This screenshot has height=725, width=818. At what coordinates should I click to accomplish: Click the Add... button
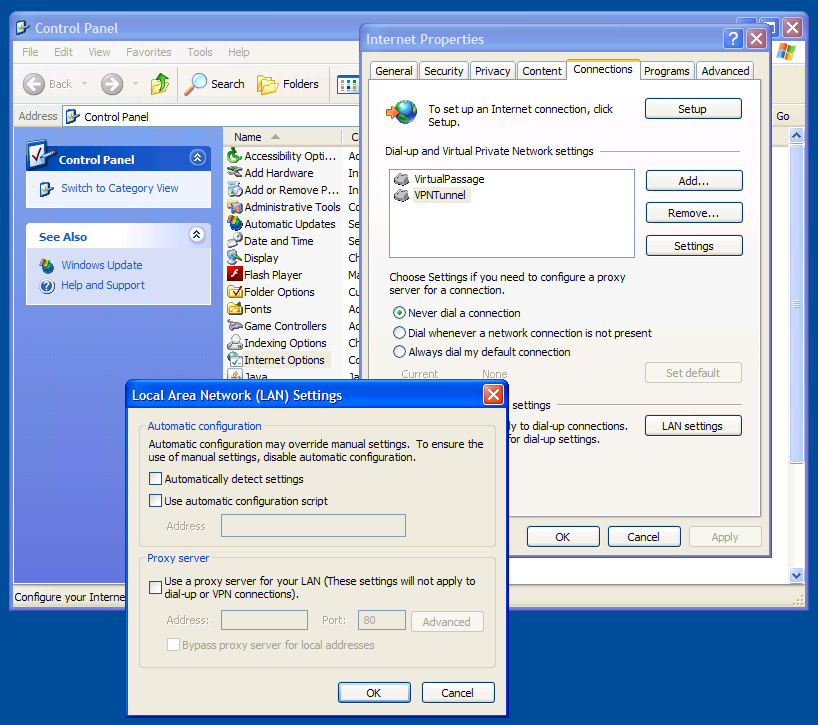pyautogui.click(x=694, y=181)
